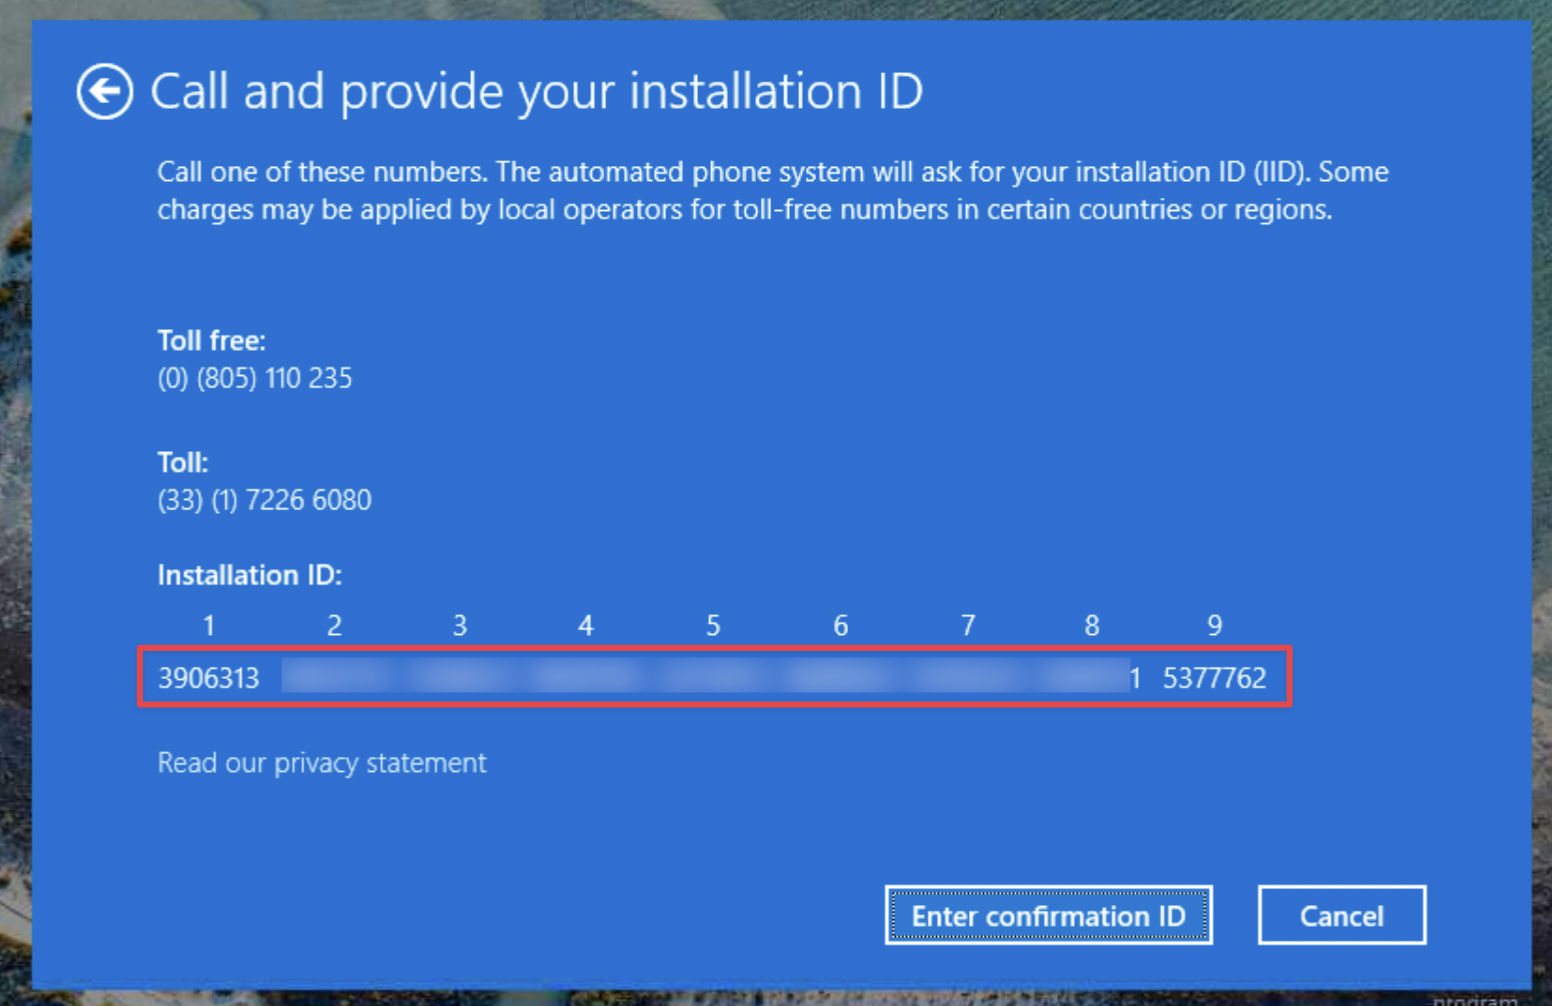Click the dialog title Call and provide your installation ID
Screen dimensions: 1552x1006
[536, 91]
